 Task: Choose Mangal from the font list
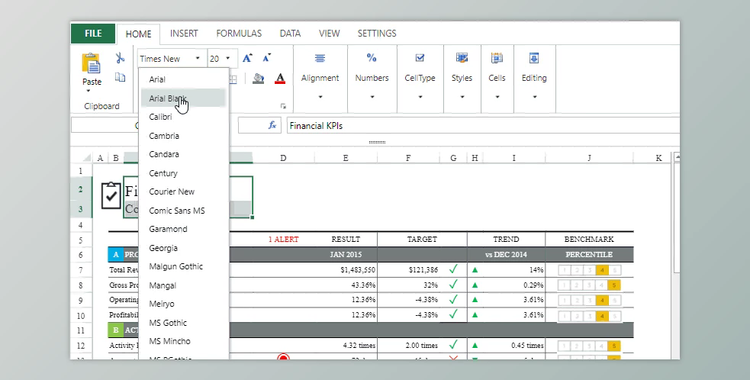[x=183, y=285]
